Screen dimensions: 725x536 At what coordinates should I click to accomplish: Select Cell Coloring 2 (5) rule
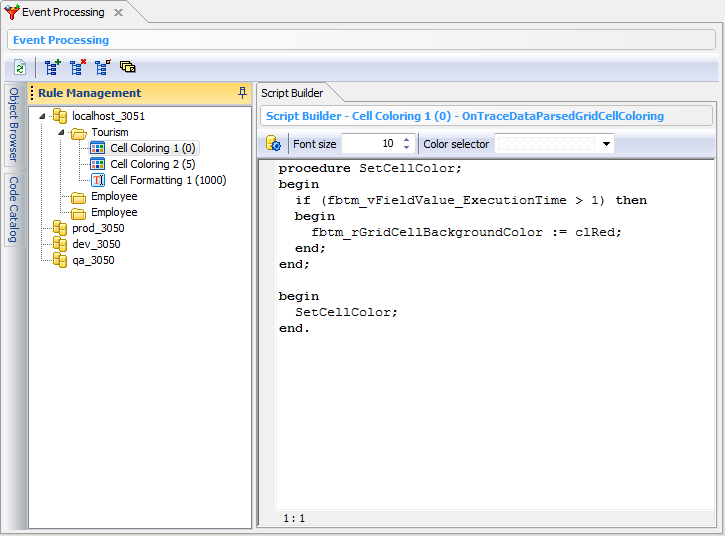point(153,164)
